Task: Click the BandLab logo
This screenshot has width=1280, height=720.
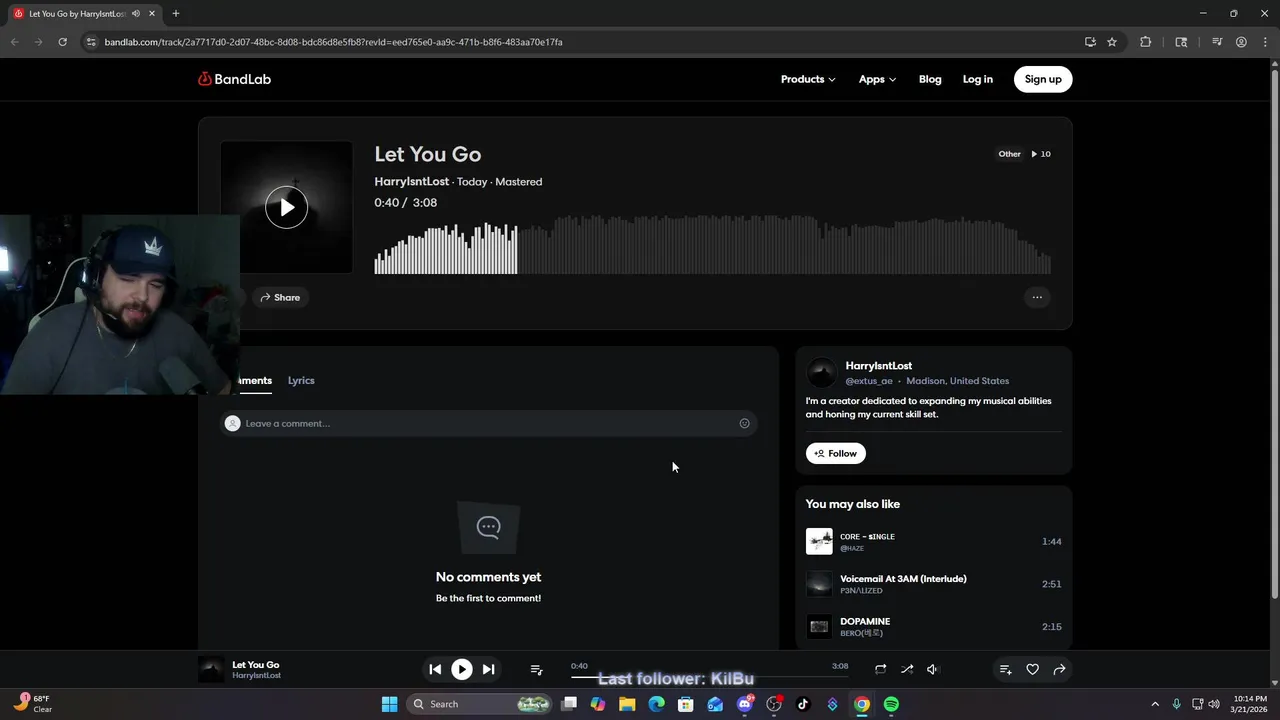Action: tap(234, 79)
